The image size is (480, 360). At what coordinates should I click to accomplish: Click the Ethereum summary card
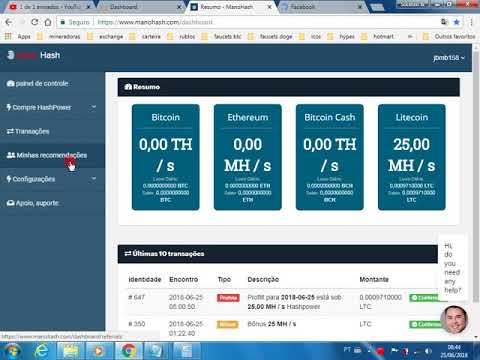click(248, 157)
